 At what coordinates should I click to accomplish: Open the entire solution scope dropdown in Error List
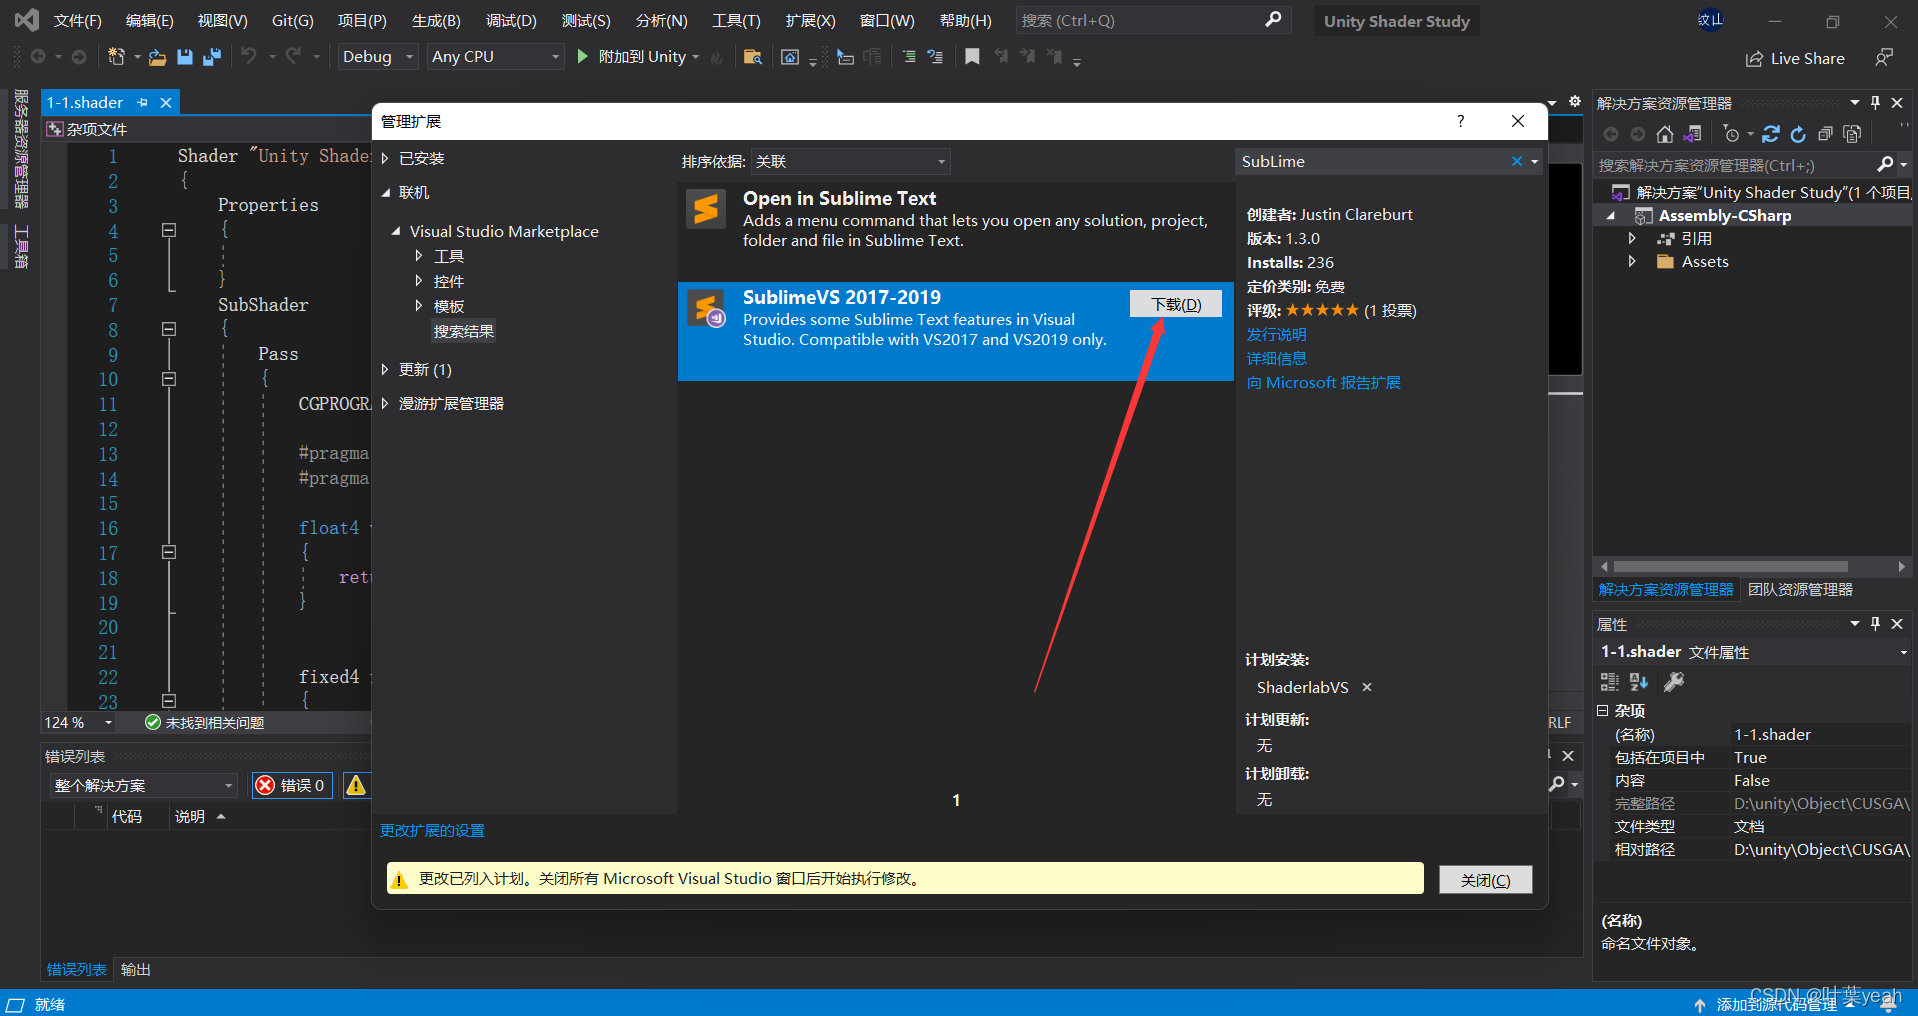pyautogui.click(x=144, y=785)
